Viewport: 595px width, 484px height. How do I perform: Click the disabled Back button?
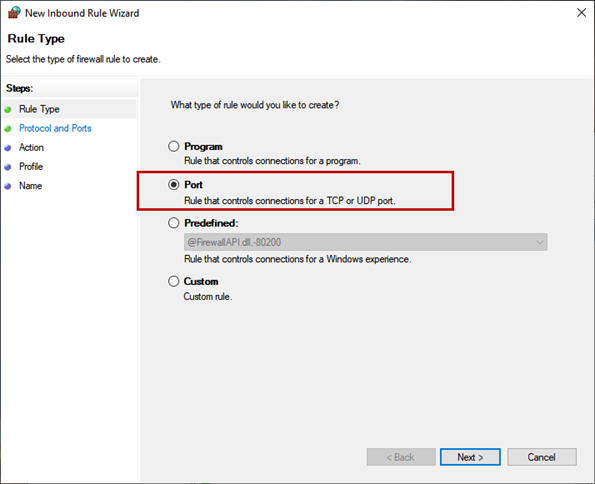(x=401, y=457)
